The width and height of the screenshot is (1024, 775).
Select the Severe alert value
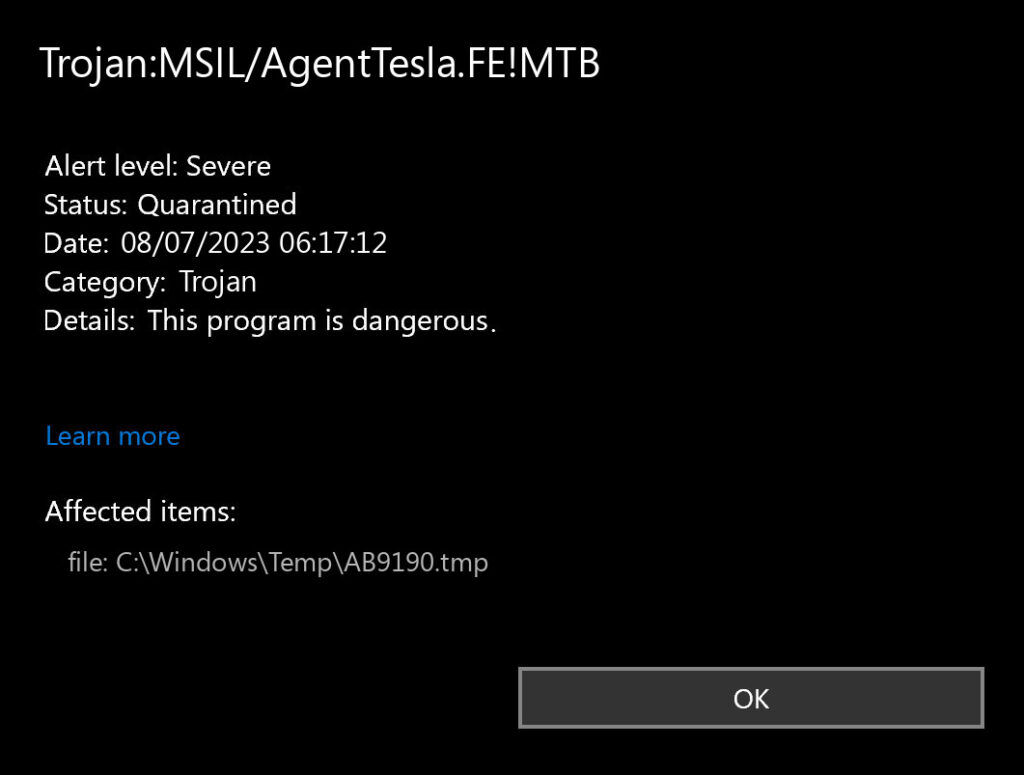click(x=228, y=165)
